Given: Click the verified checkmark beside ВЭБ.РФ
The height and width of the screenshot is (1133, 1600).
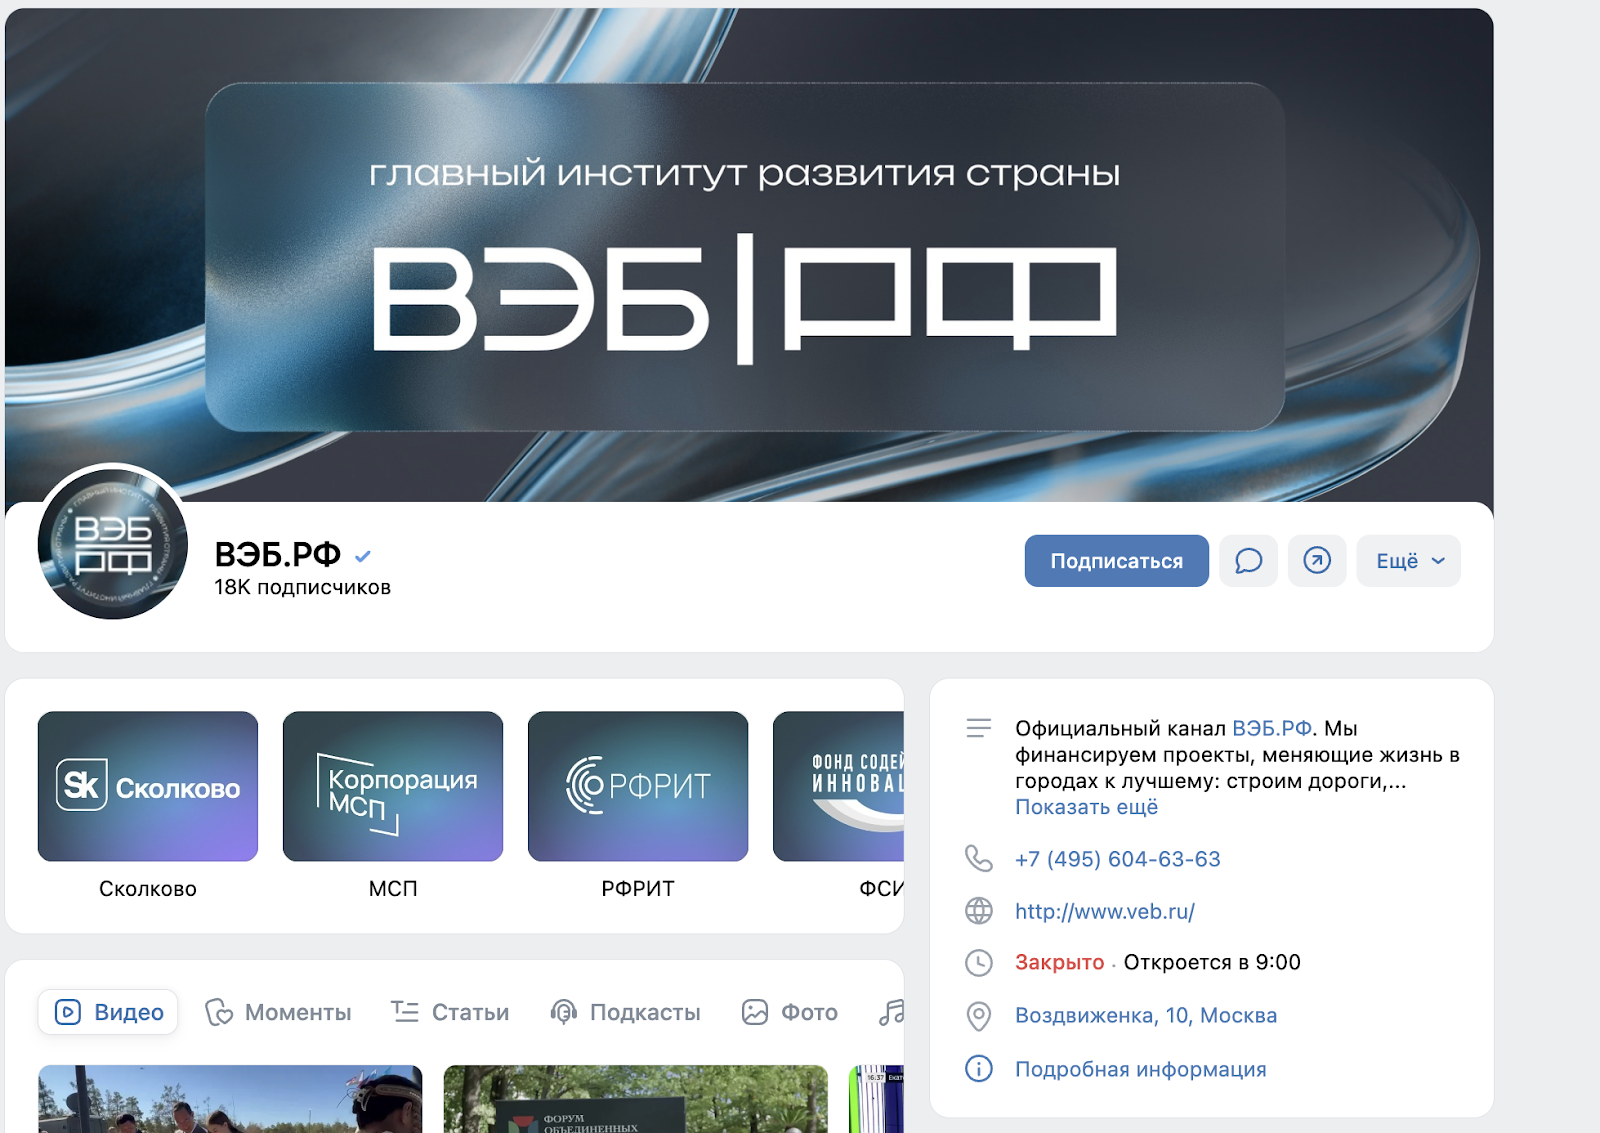Looking at the screenshot, I should 363,556.
